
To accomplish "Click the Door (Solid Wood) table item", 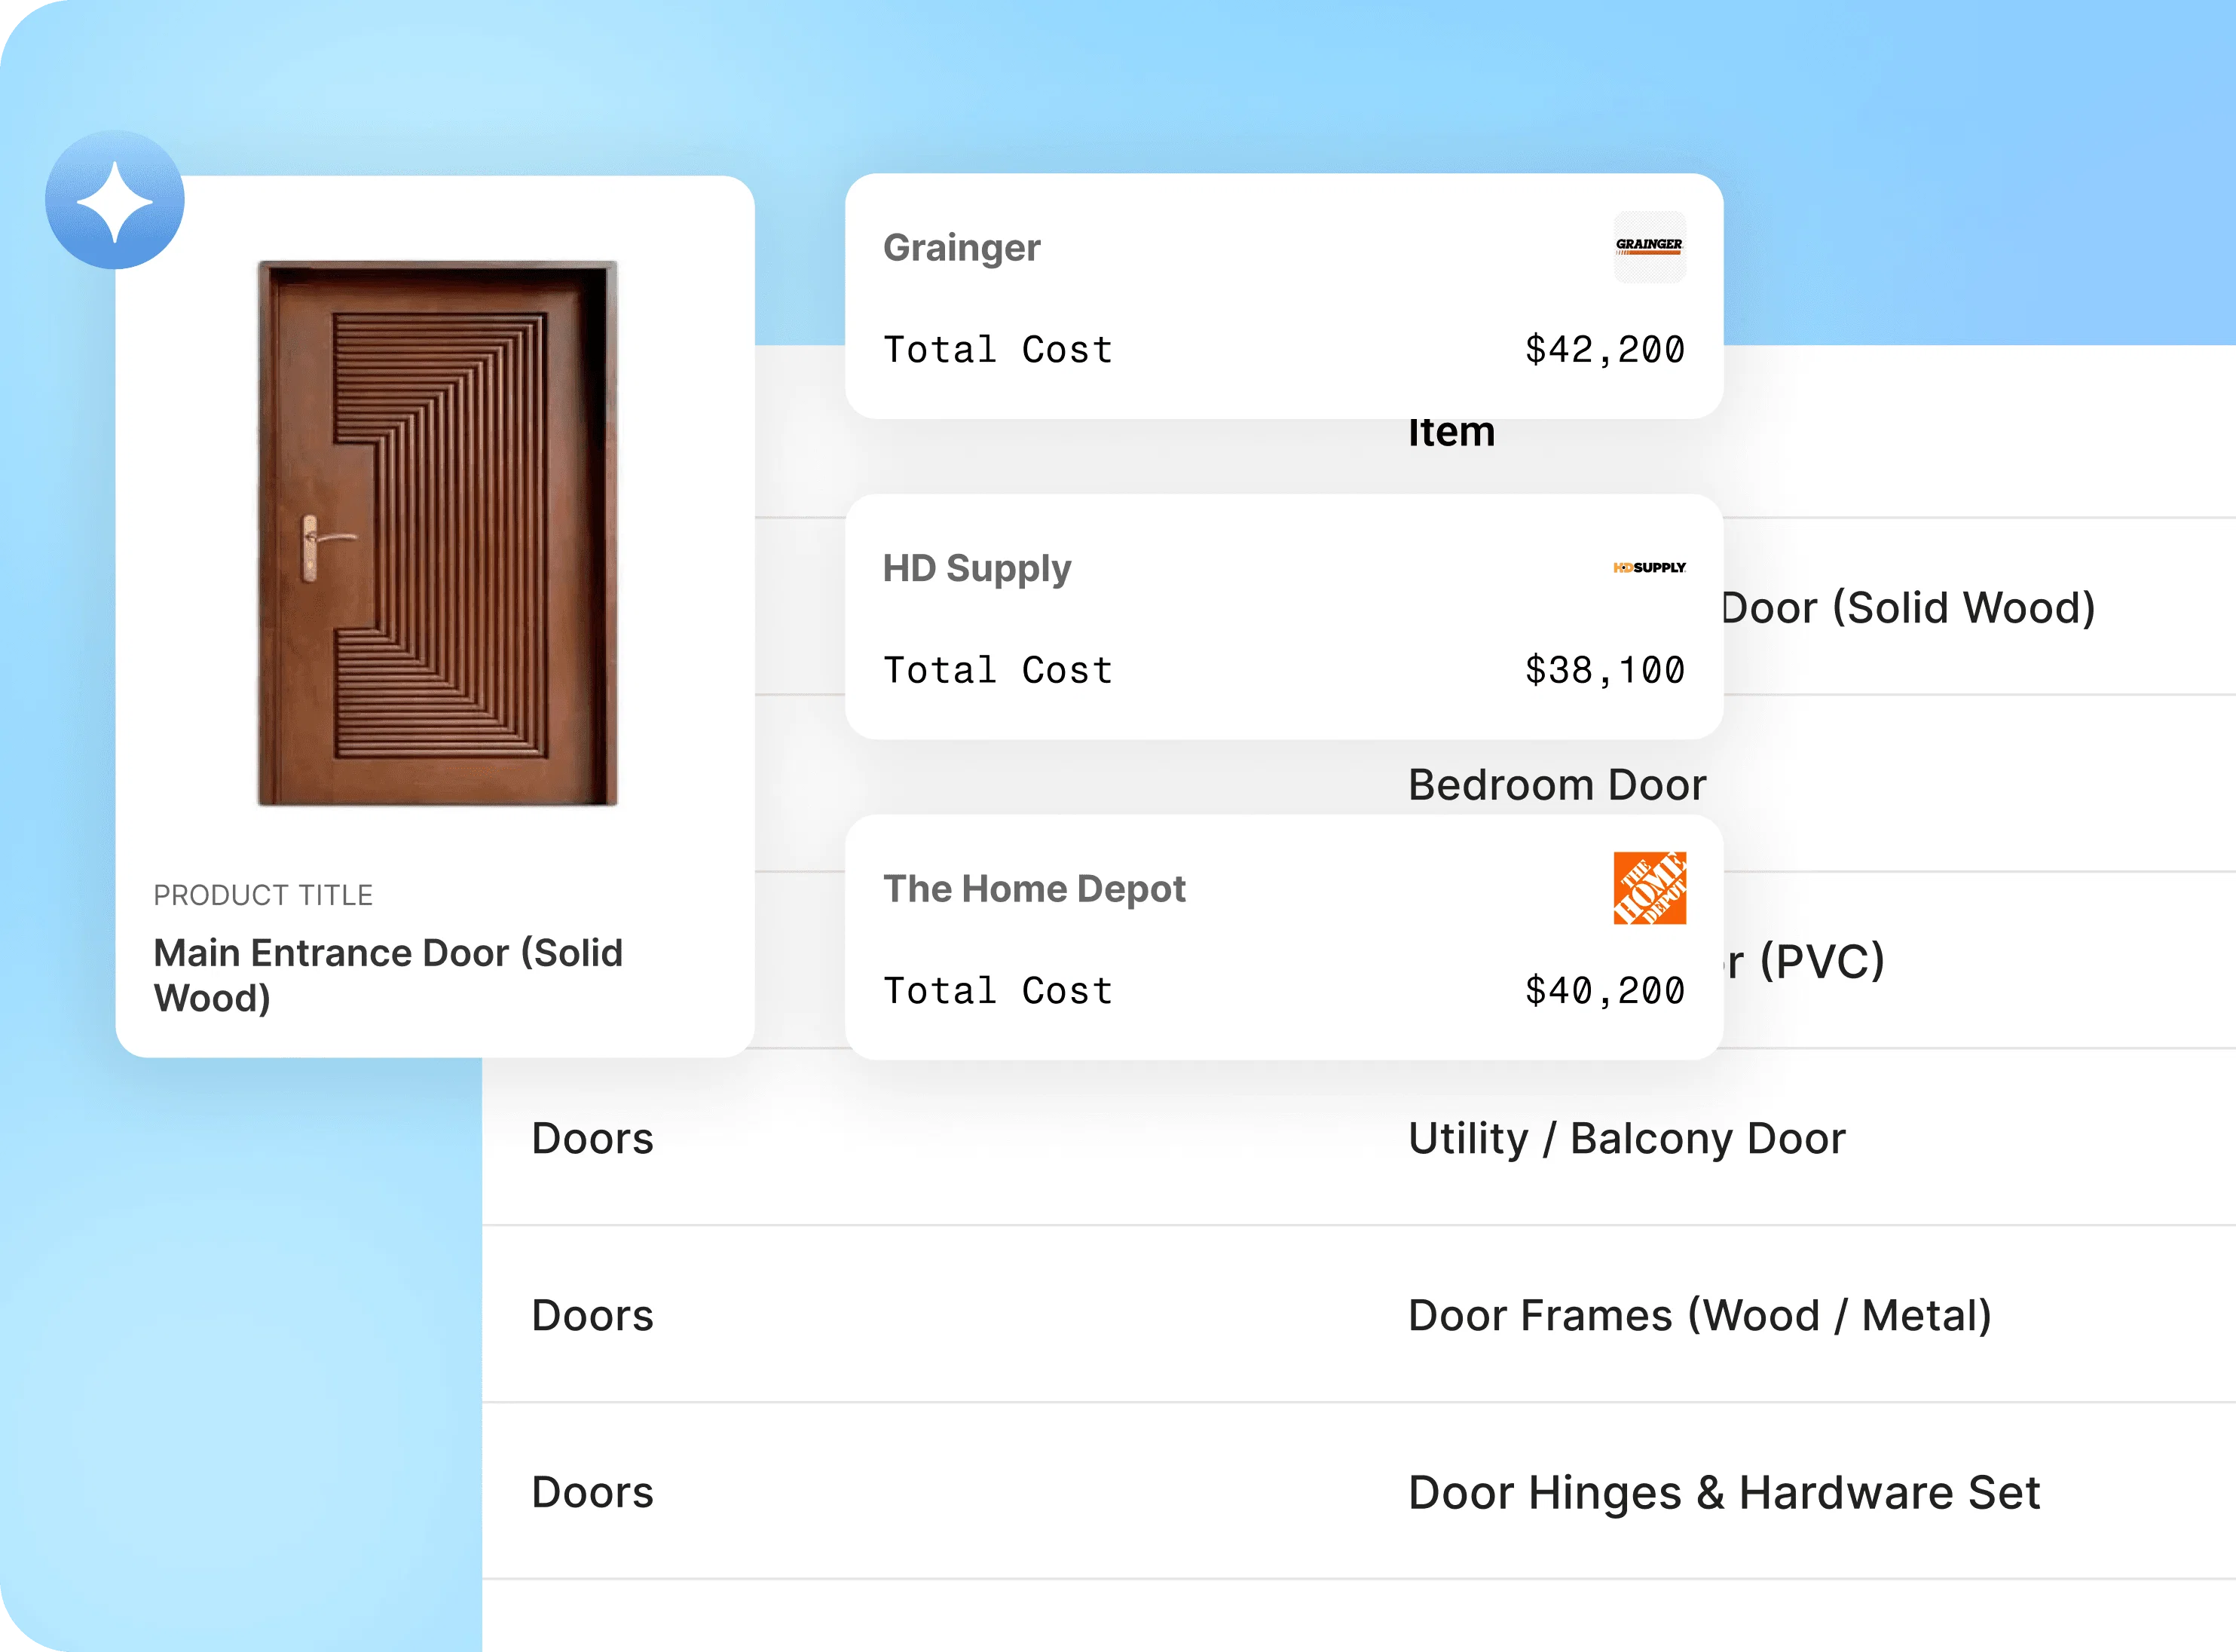I will [x=1907, y=608].
